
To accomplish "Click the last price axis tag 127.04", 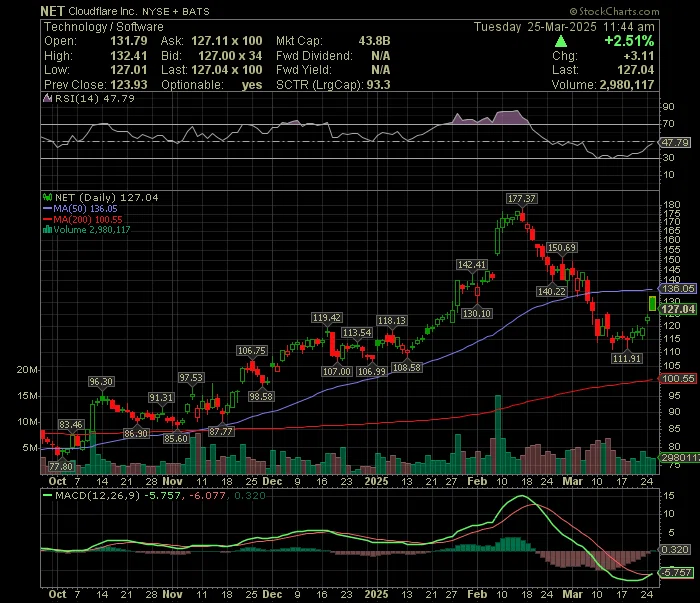I will [678, 309].
